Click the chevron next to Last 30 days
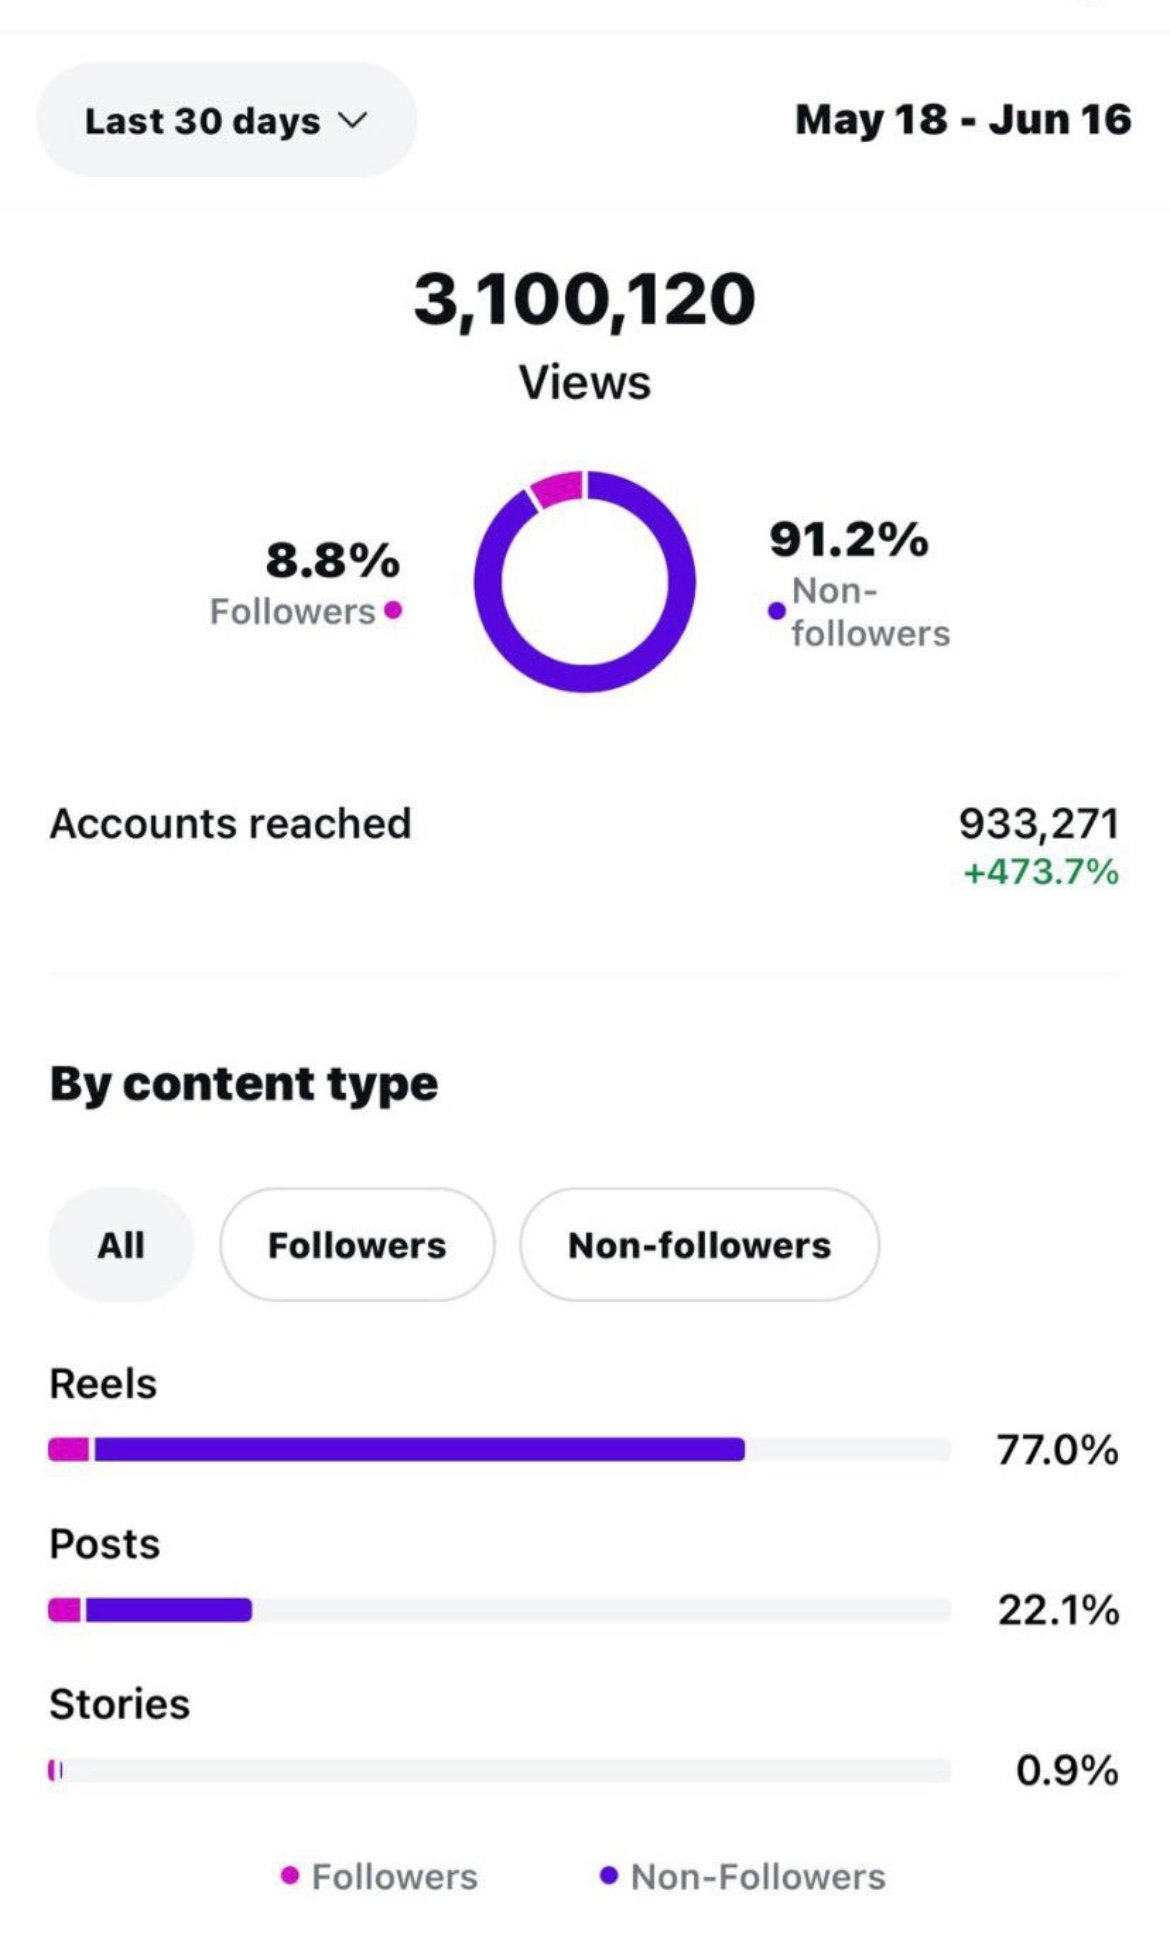This screenshot has width=1170, height=1957. point(352,121)
